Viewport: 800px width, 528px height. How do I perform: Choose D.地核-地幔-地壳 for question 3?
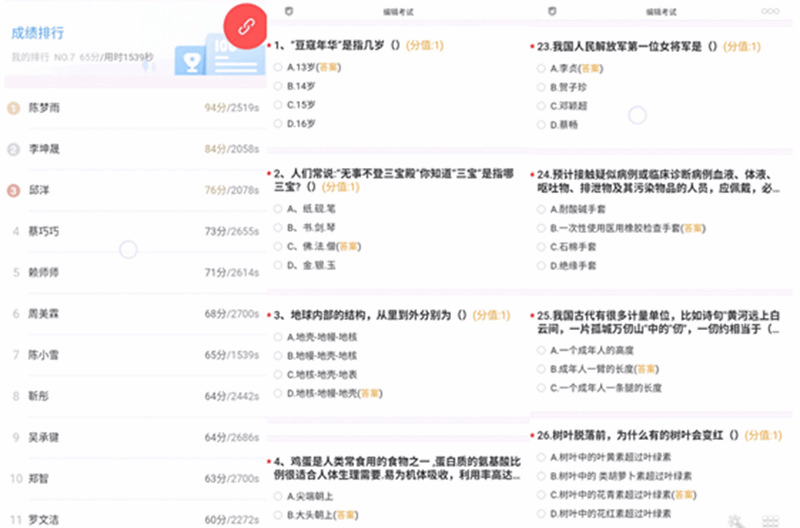[277, 393]
